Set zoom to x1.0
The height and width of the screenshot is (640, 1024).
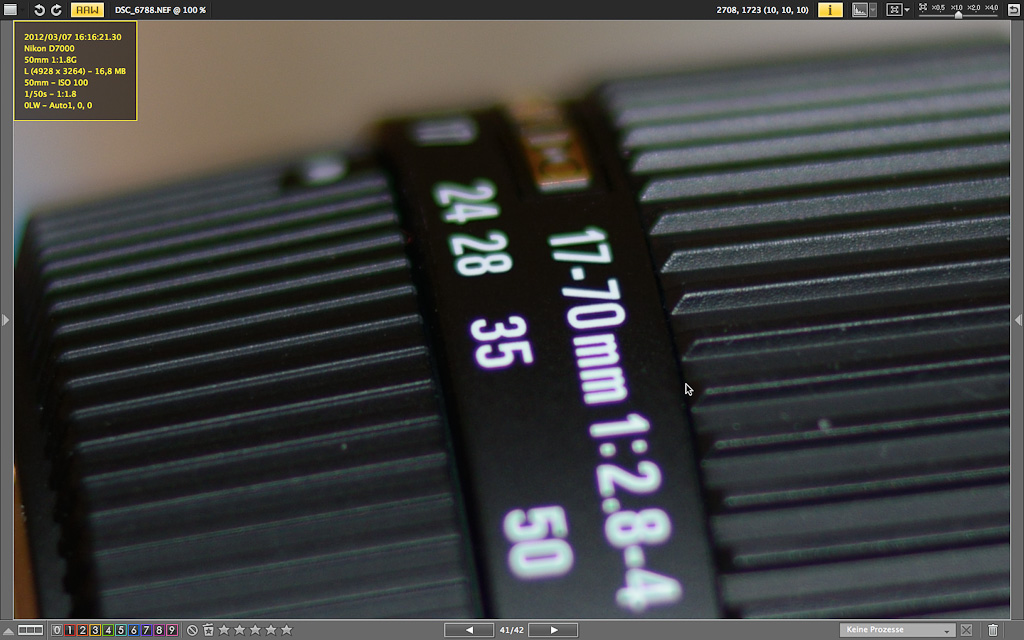(x=956, y=8)
